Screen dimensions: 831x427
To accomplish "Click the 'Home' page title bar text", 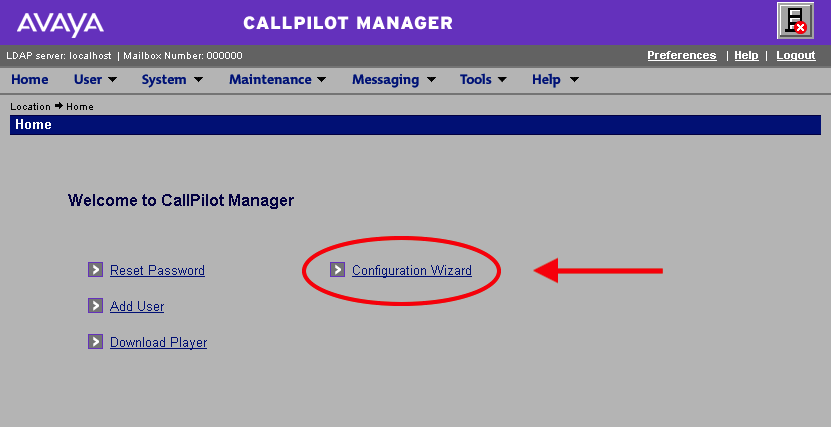I will tap(33, 124).
